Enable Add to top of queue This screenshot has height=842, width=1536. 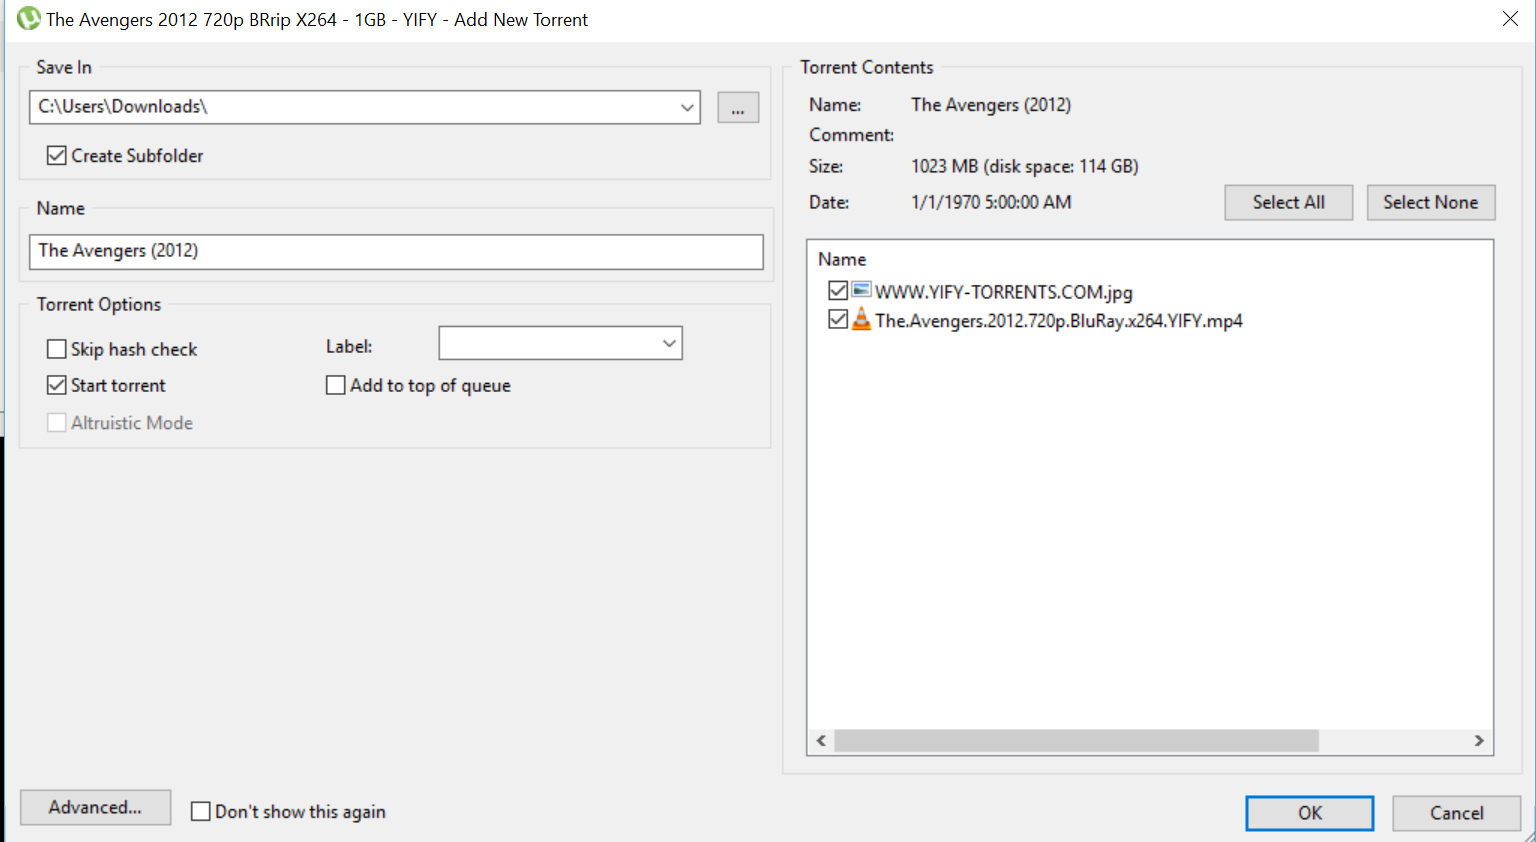click(336, 385)
